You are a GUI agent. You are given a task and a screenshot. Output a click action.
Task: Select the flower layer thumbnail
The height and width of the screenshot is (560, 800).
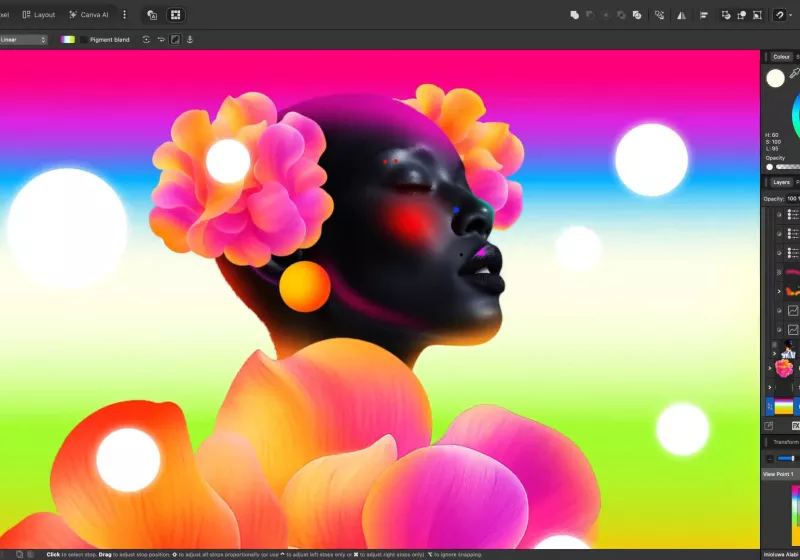tap(785, 368)
